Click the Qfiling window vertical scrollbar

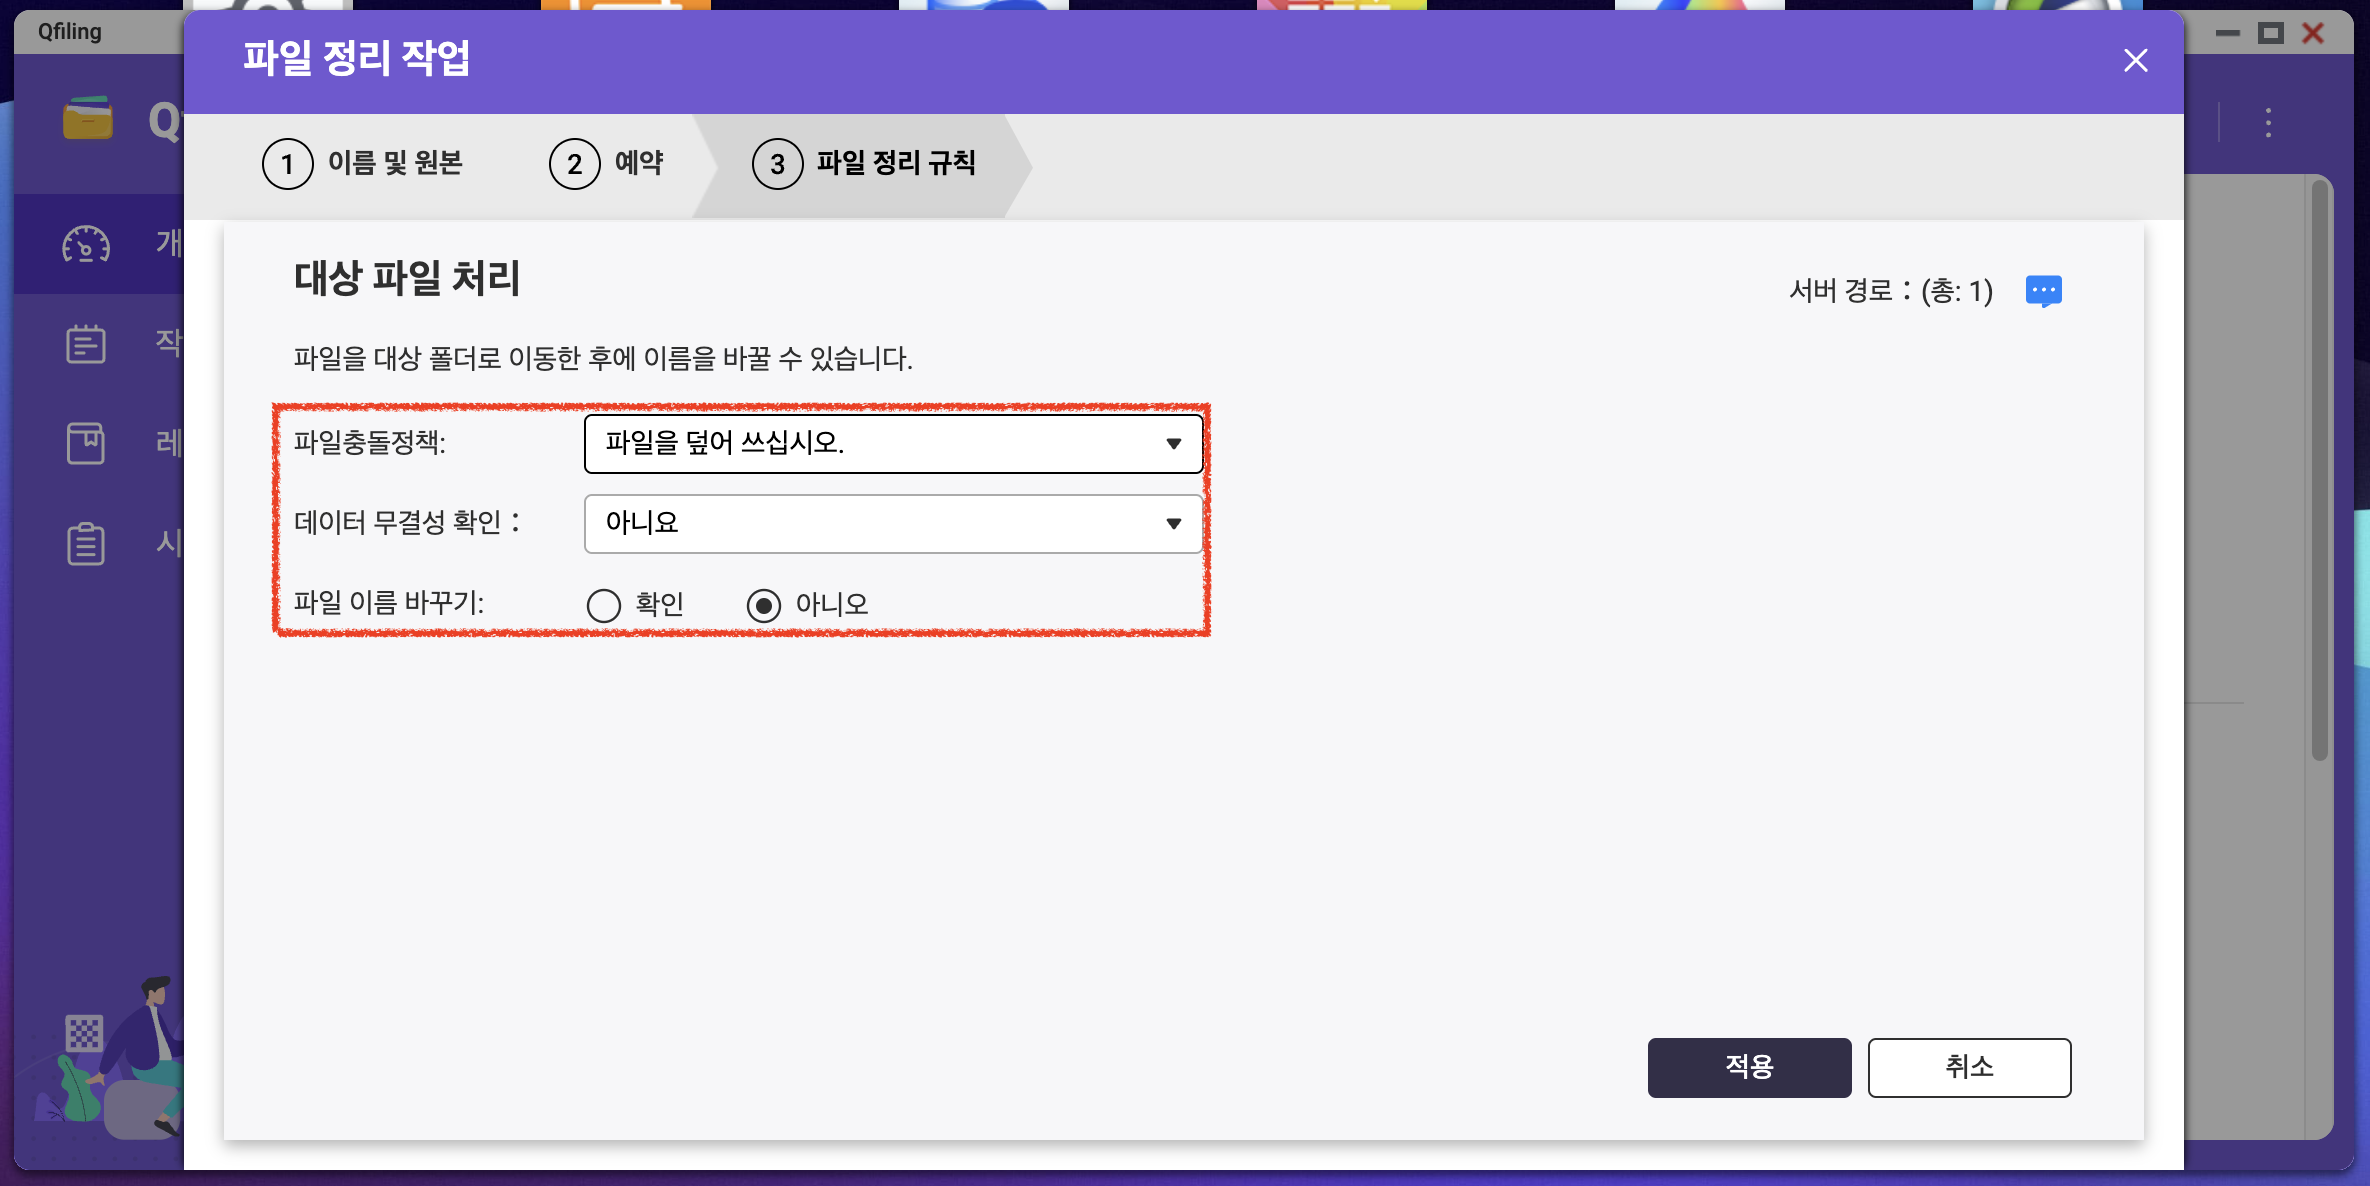[x=2320, y=470]
